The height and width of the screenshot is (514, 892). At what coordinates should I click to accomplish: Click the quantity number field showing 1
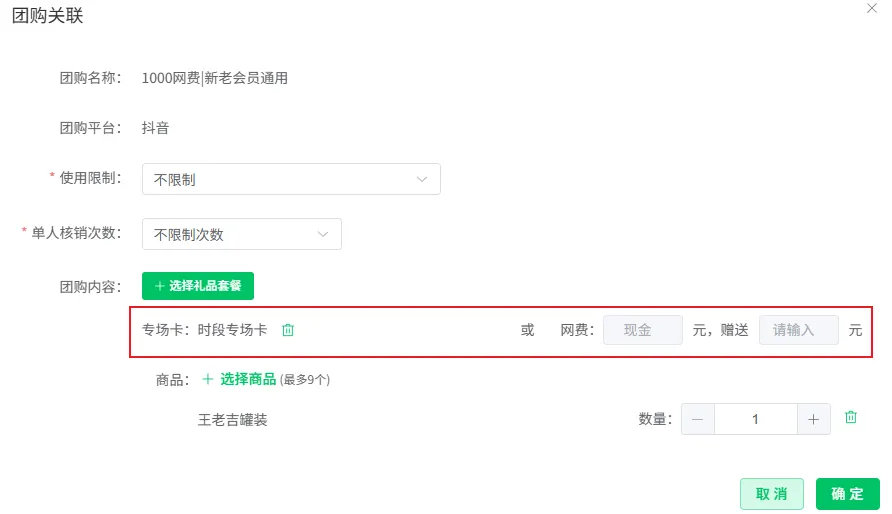(x=755, y=420)
